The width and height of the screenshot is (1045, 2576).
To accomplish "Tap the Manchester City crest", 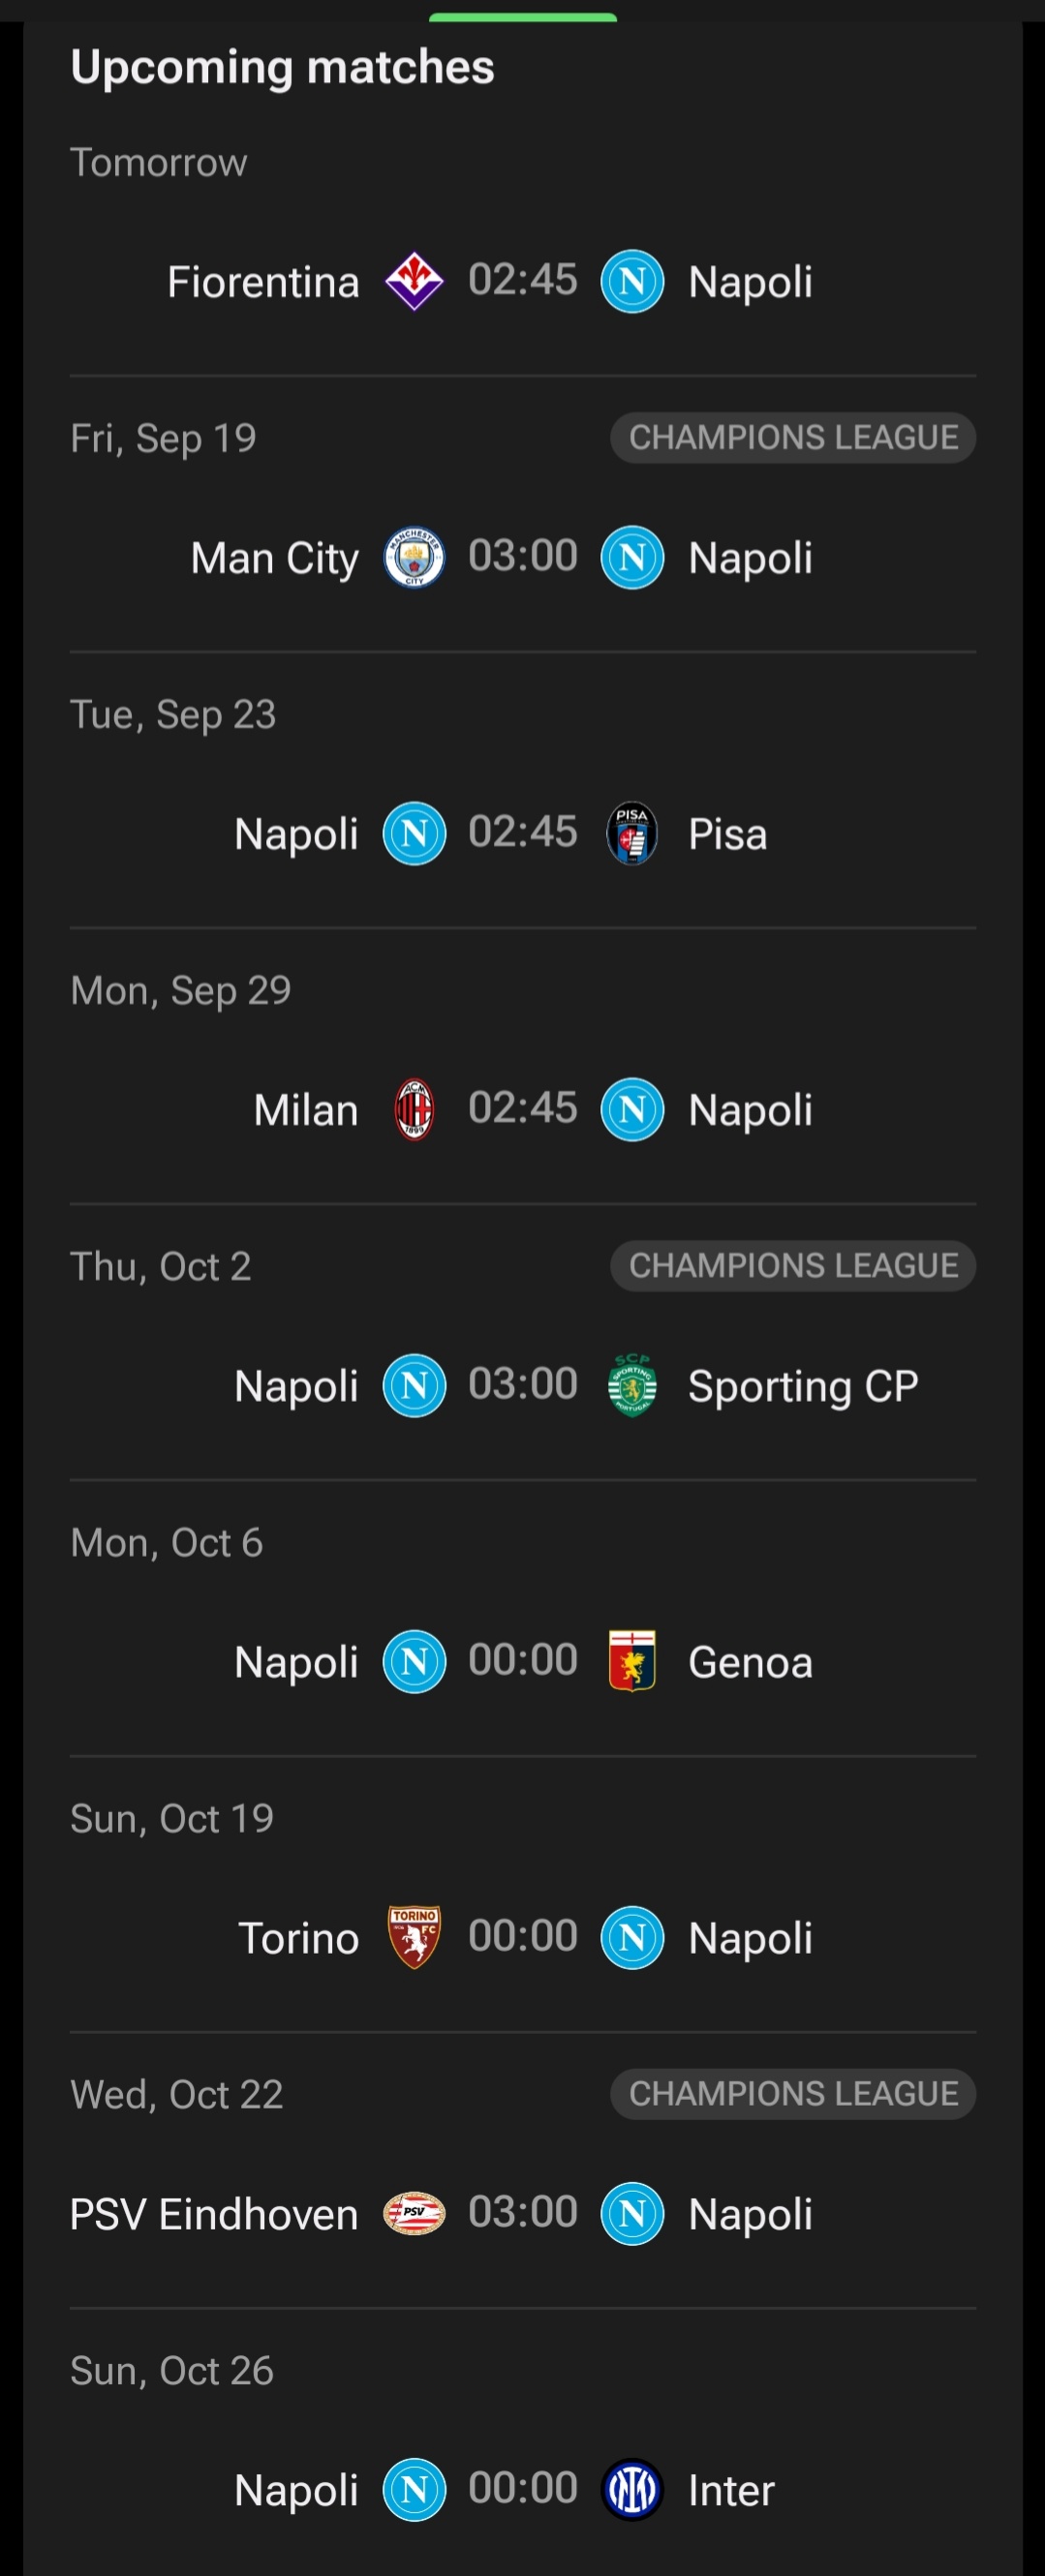I will (414, 557).
